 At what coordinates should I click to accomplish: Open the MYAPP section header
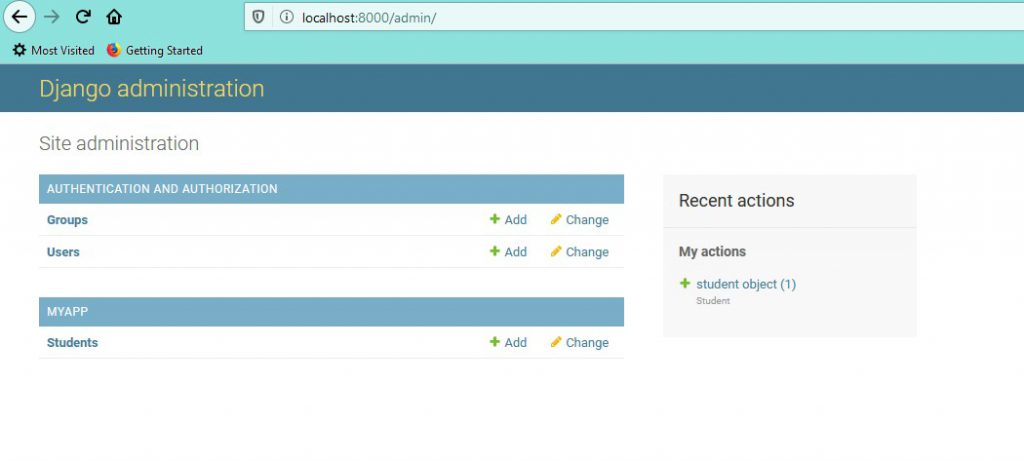67,311
